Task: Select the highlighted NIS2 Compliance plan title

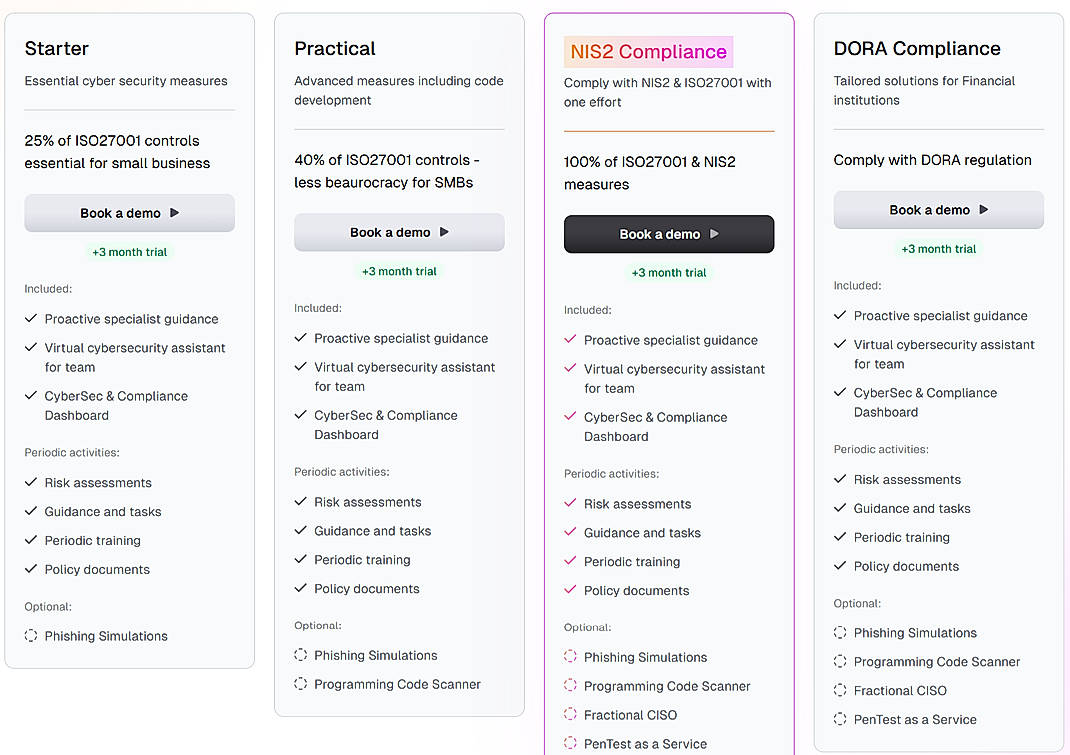Action: [648, 52]
